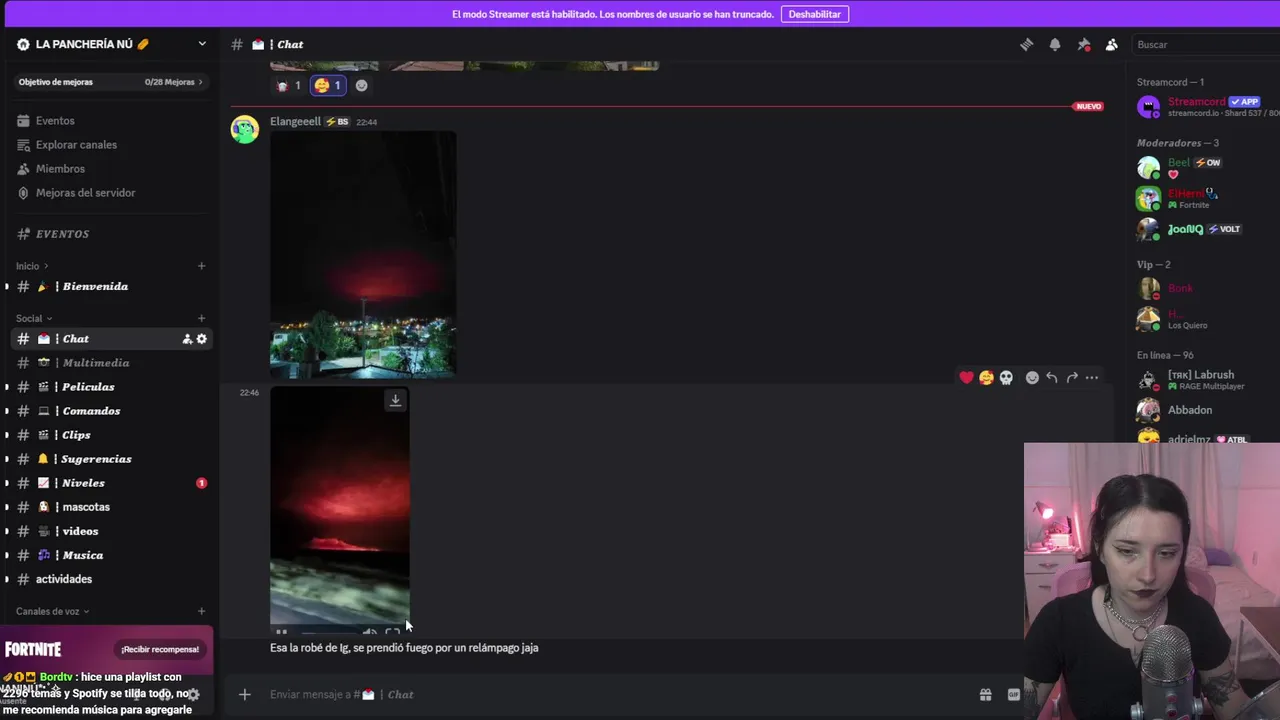Collapse Canales de voz category
The image size is (1280, 720).
[x=52, y=611]
